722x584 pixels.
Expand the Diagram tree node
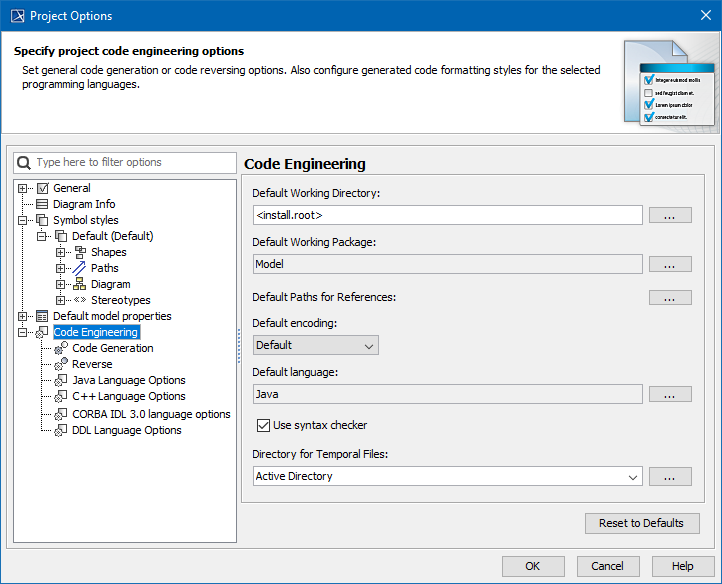[x=61, y=284]
